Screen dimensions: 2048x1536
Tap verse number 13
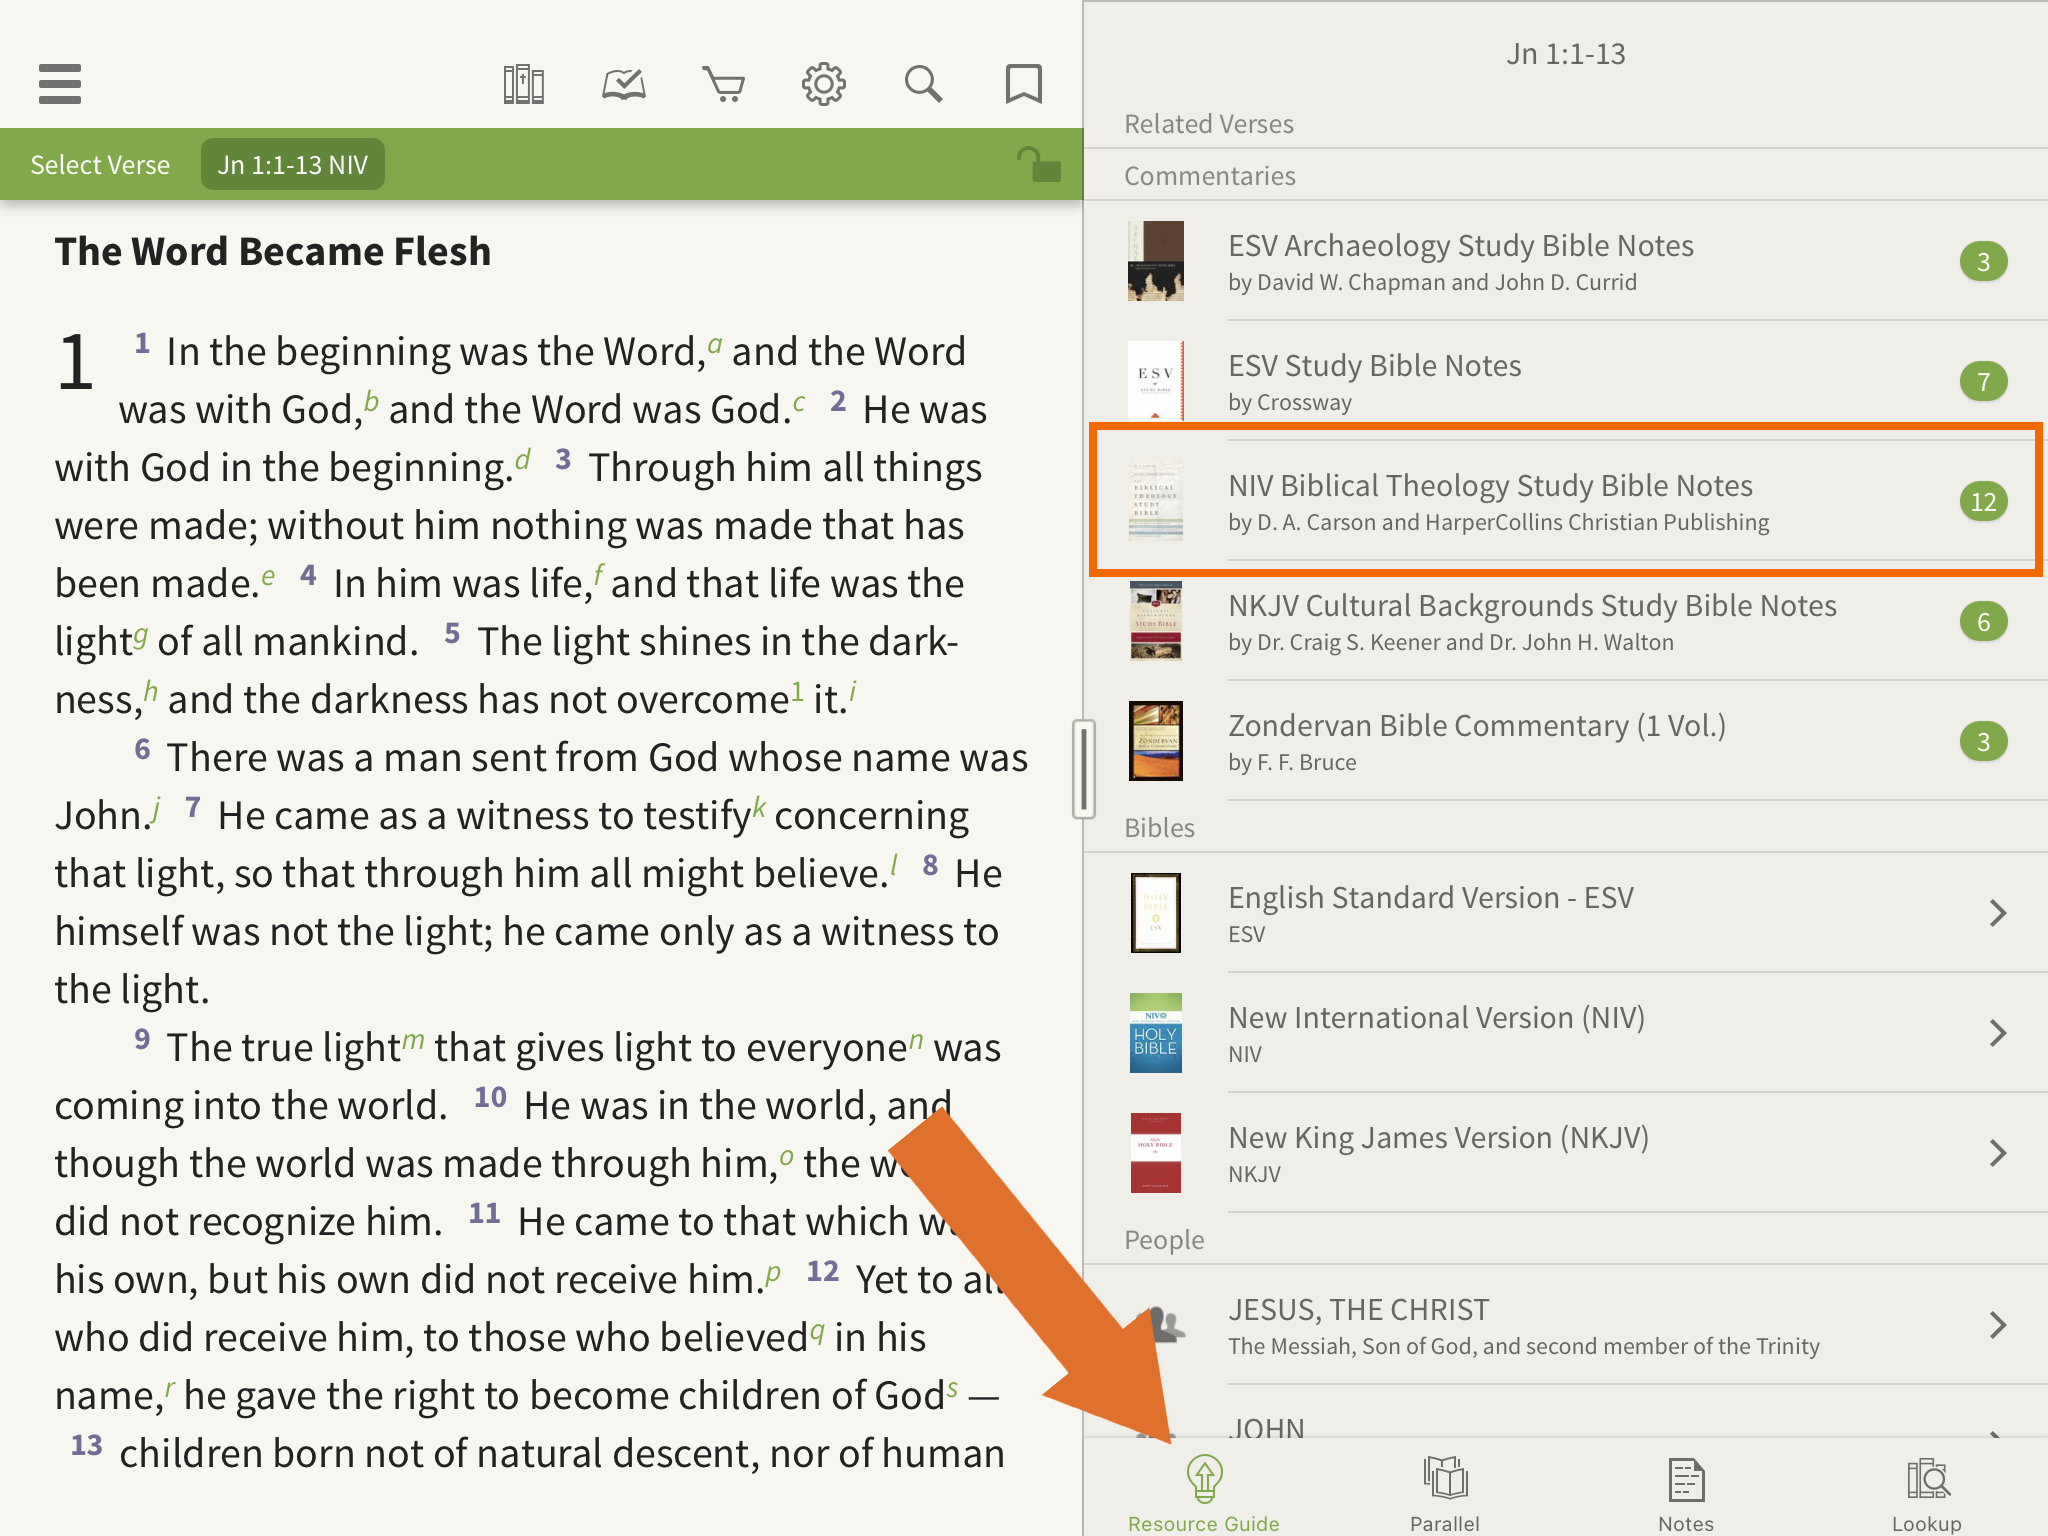[x=86, y=1445]
